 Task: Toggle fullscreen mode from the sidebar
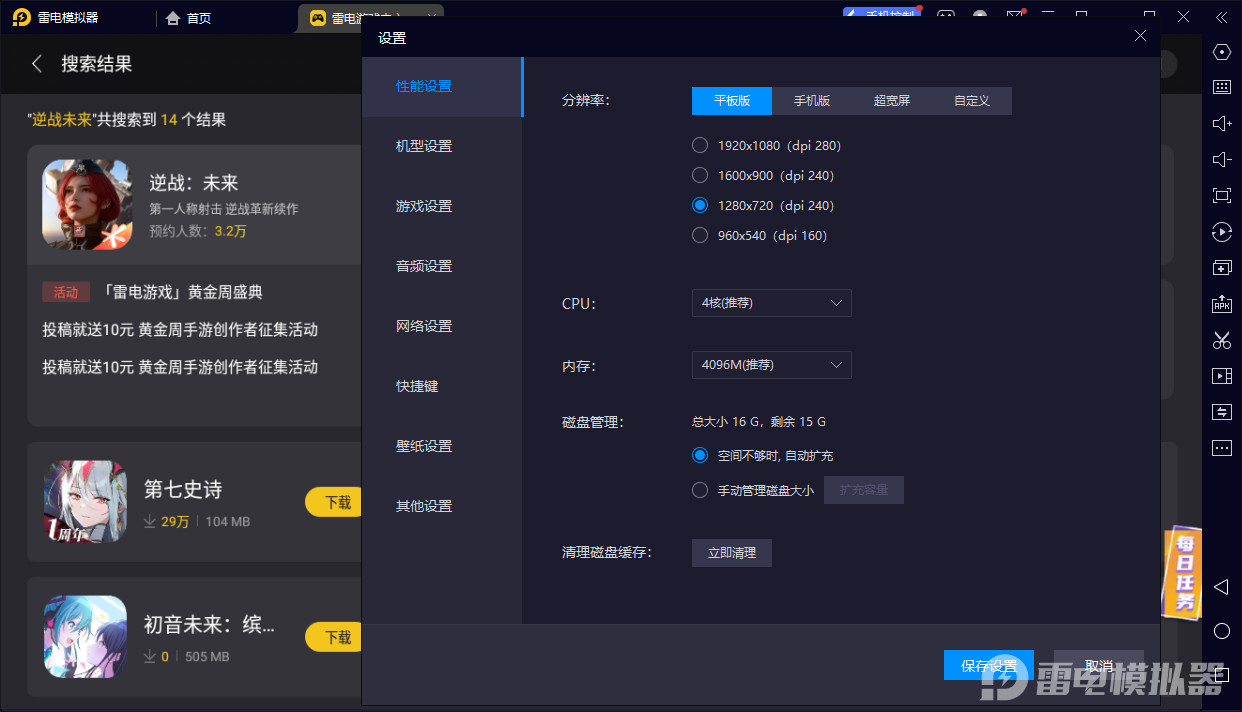click(x=1221, y=195)
